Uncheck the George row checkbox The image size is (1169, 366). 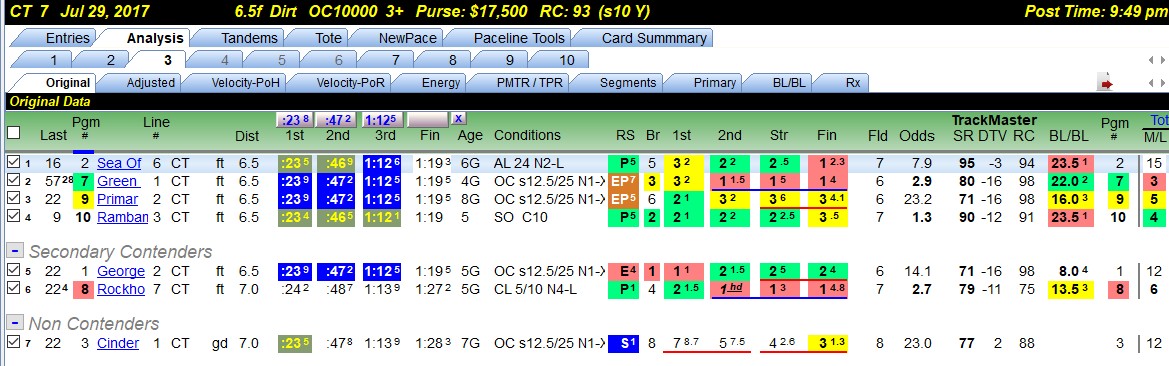pyautogui.click(x=13, y=271)
